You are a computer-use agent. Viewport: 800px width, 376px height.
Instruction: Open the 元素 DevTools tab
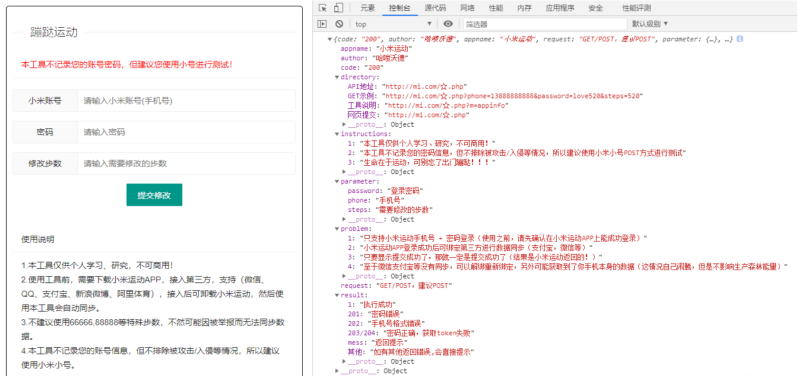coord(367,8)
